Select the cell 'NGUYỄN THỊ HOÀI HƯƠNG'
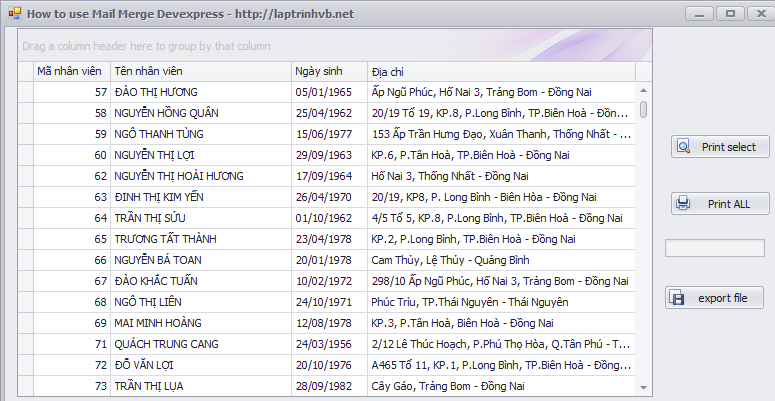 tap(201, 176)
